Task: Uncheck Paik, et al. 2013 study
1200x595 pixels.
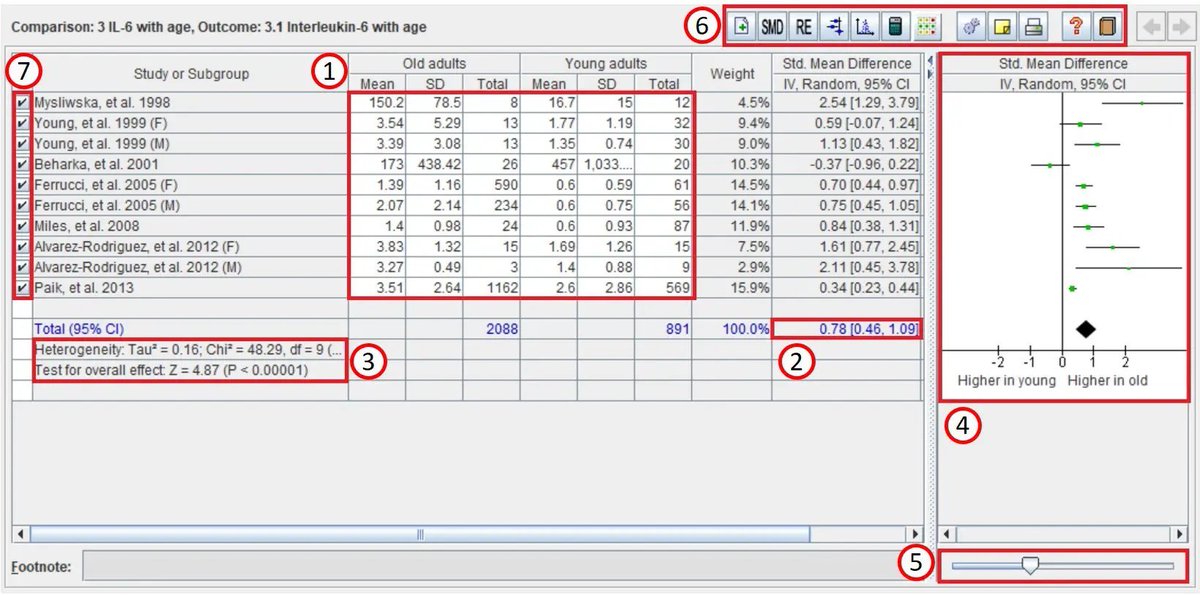Action: (22, 289)
